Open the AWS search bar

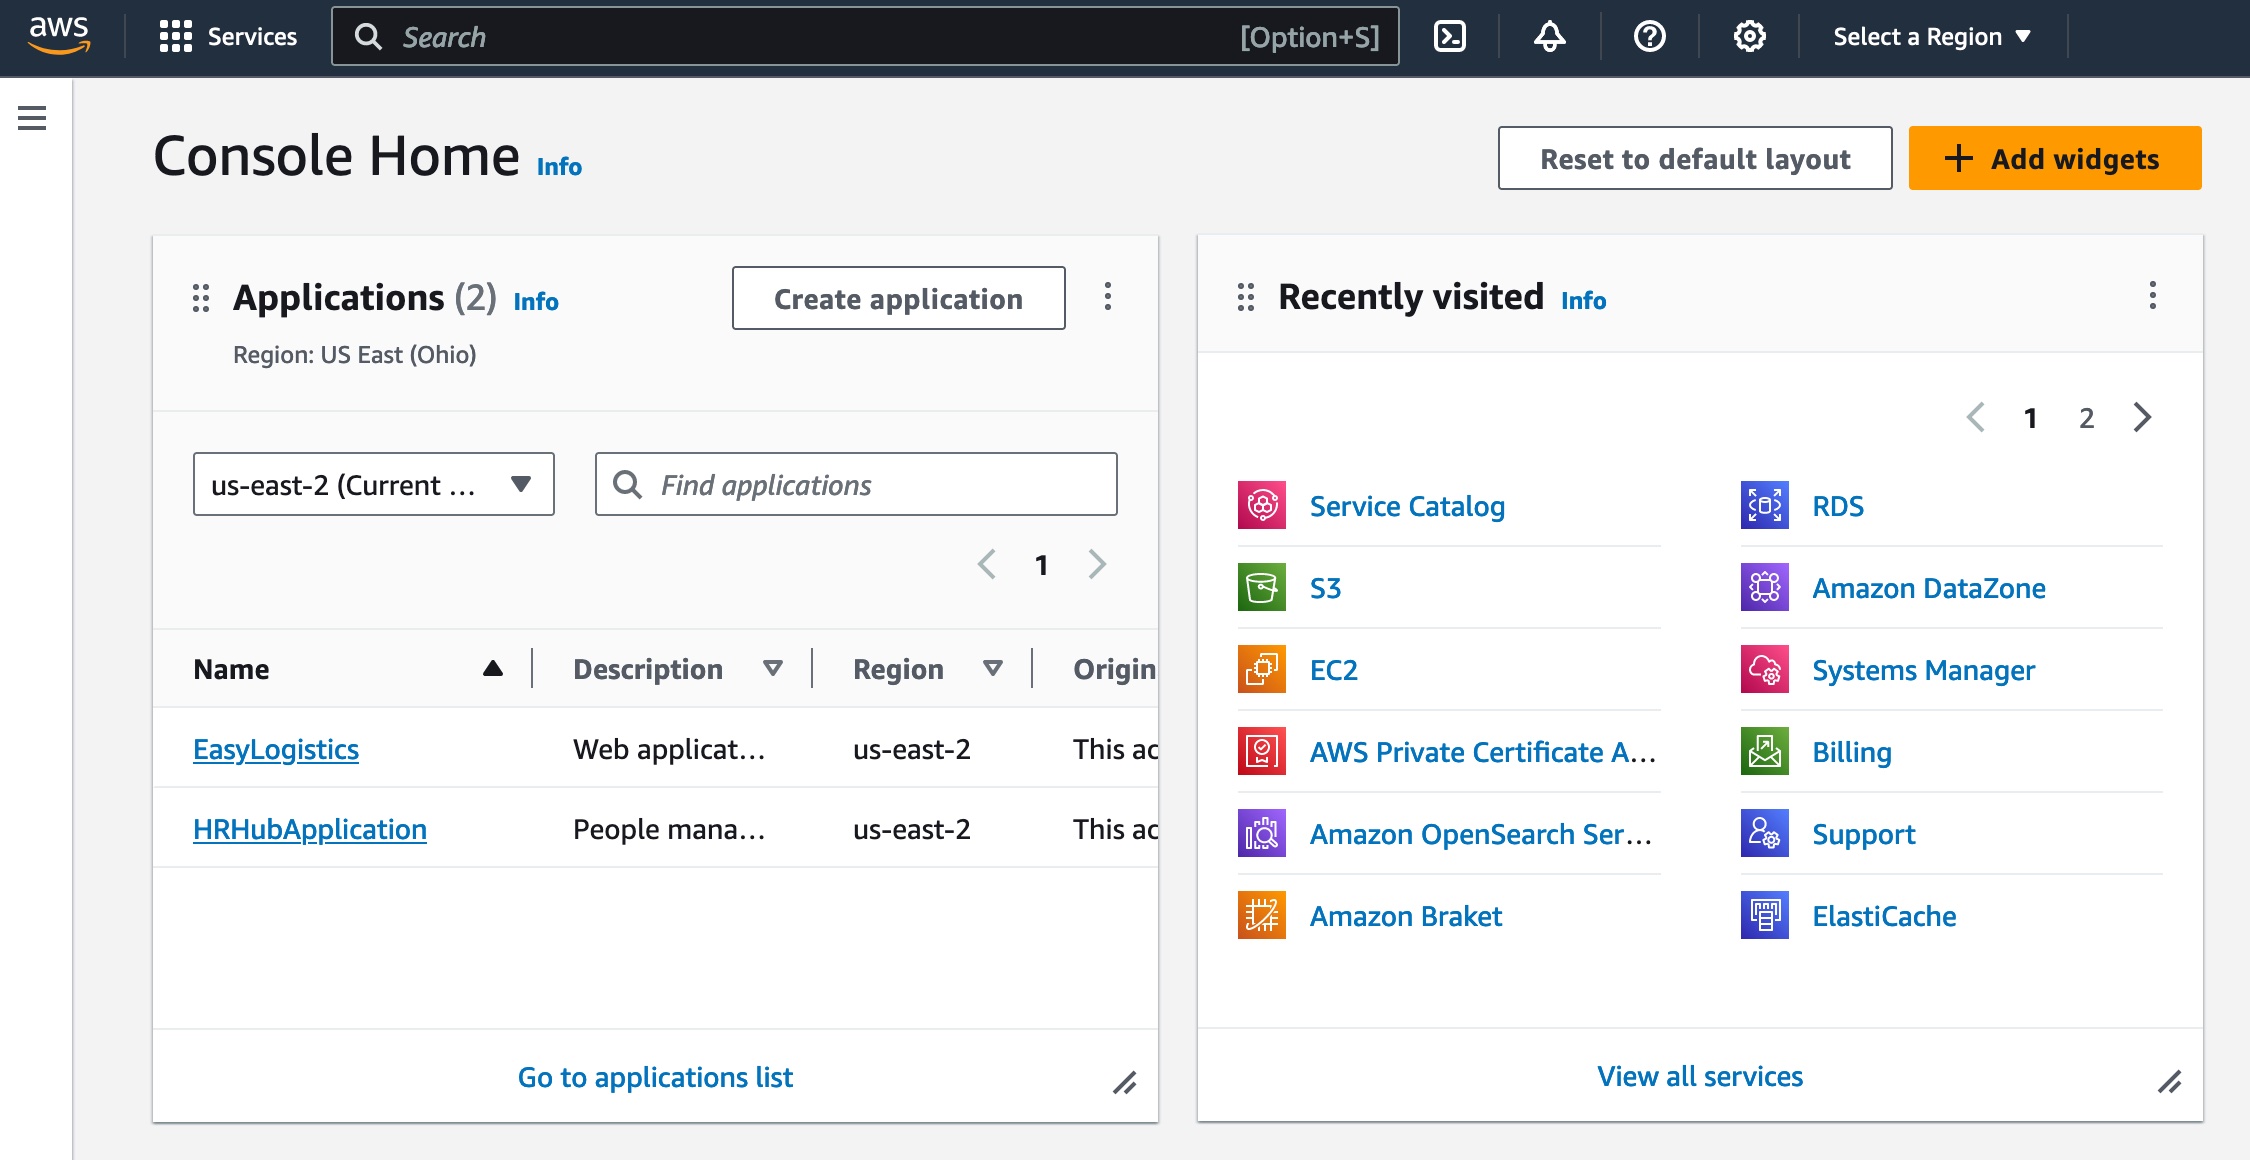pyautogui.click(x=865, y=36)
